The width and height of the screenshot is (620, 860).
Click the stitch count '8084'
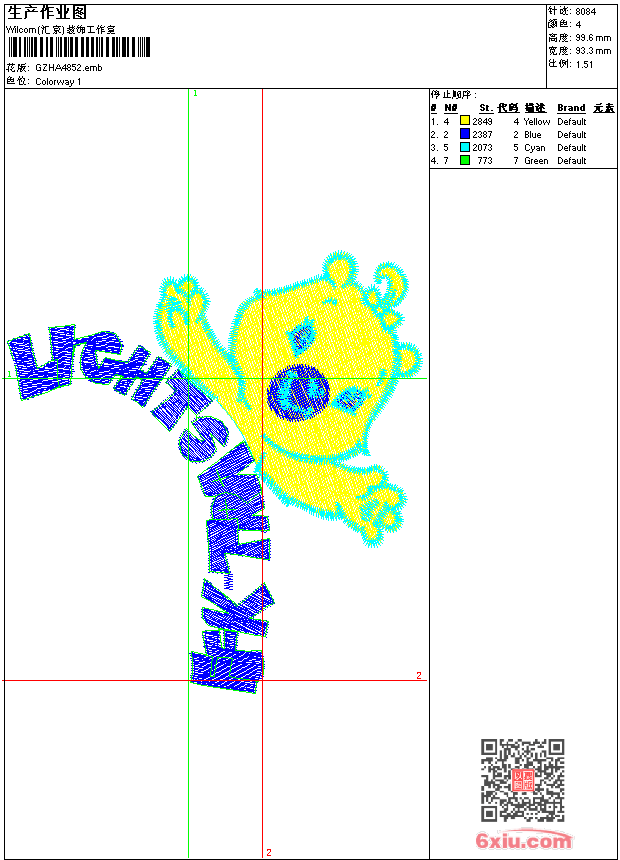[585, 12]
